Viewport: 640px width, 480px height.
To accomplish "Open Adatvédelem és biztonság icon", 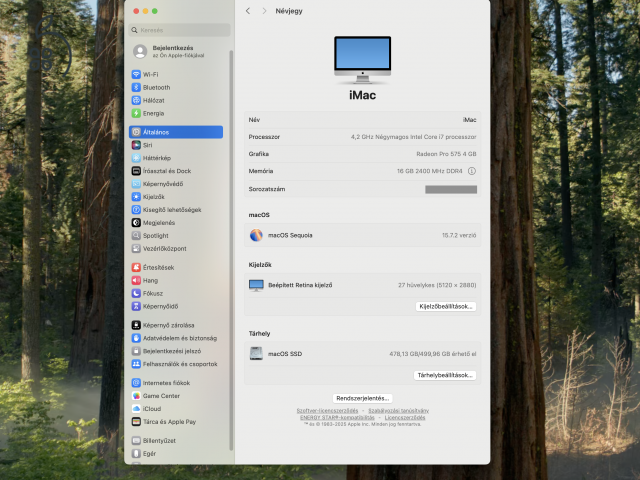I will 136,338.
